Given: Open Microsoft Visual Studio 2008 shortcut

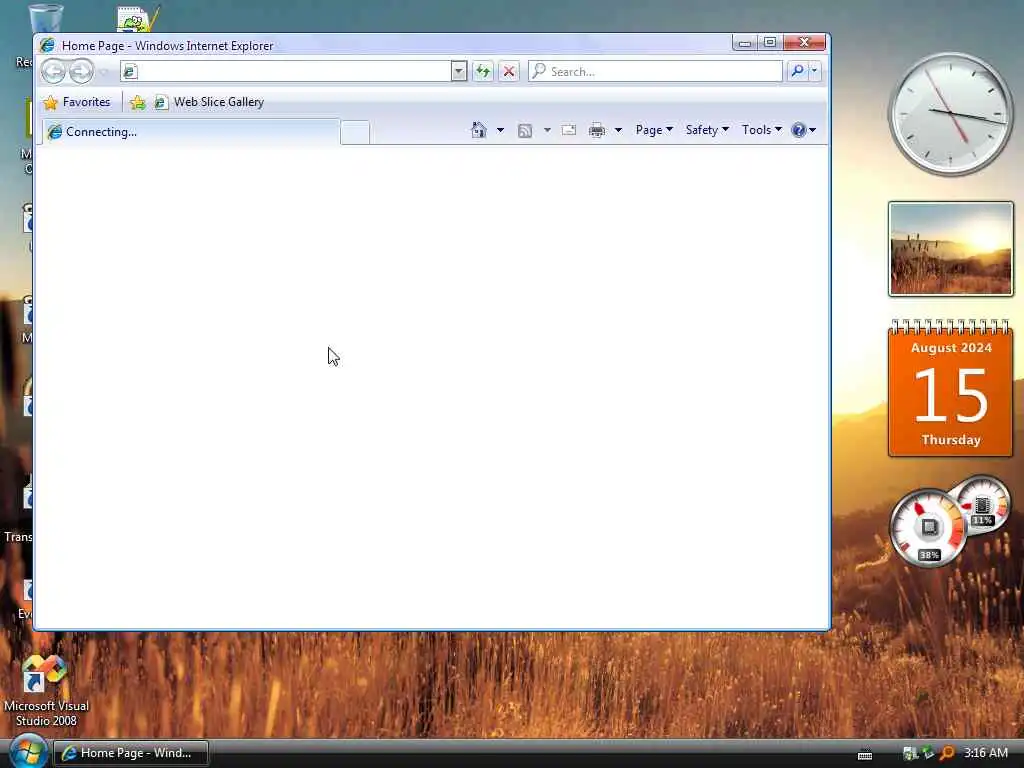Looking at the screenshot, I should 45,691.
